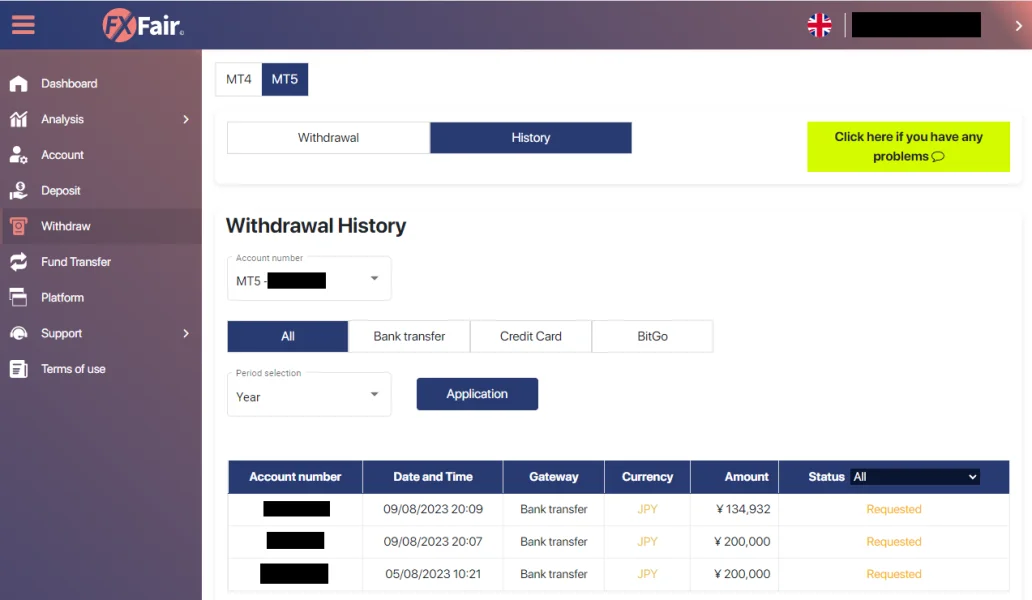Select the History tab
The image size is (1032, 600).
[x=530, y=138]
